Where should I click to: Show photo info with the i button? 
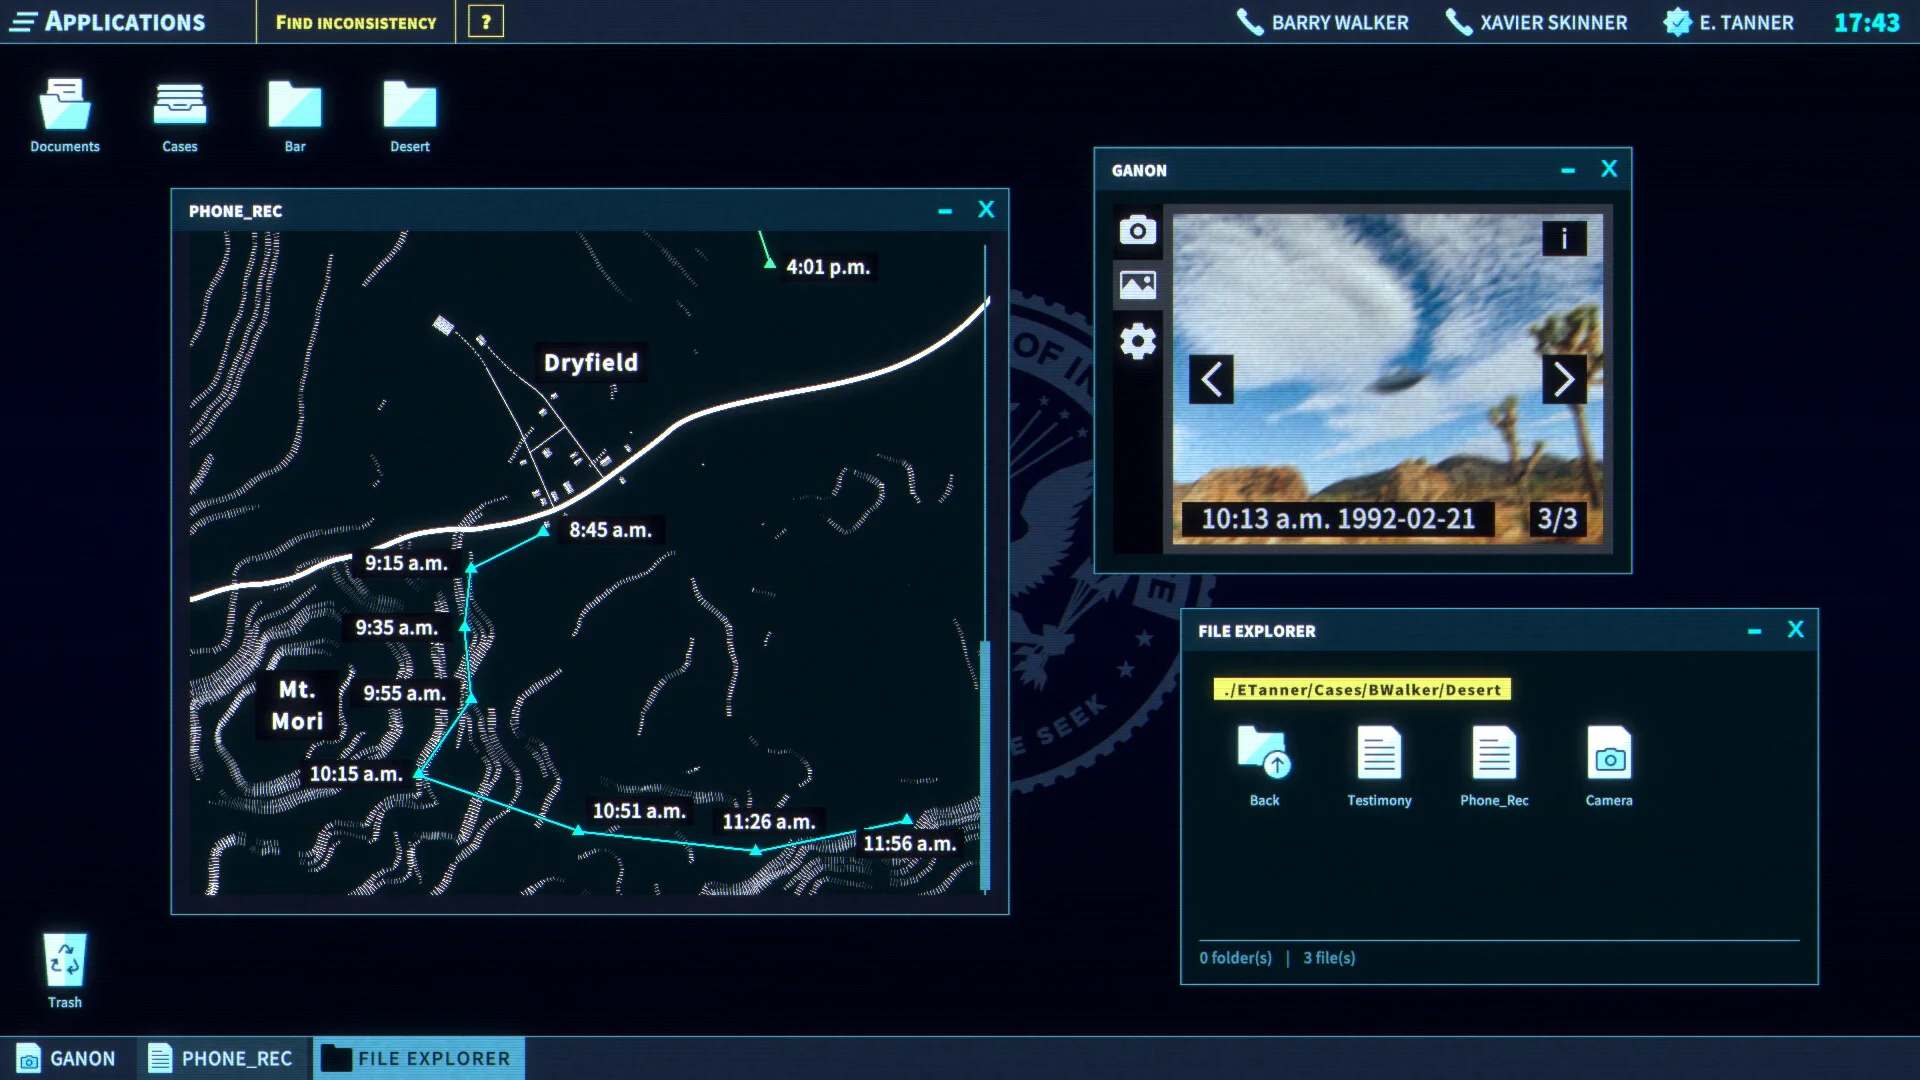(1565, 238)
